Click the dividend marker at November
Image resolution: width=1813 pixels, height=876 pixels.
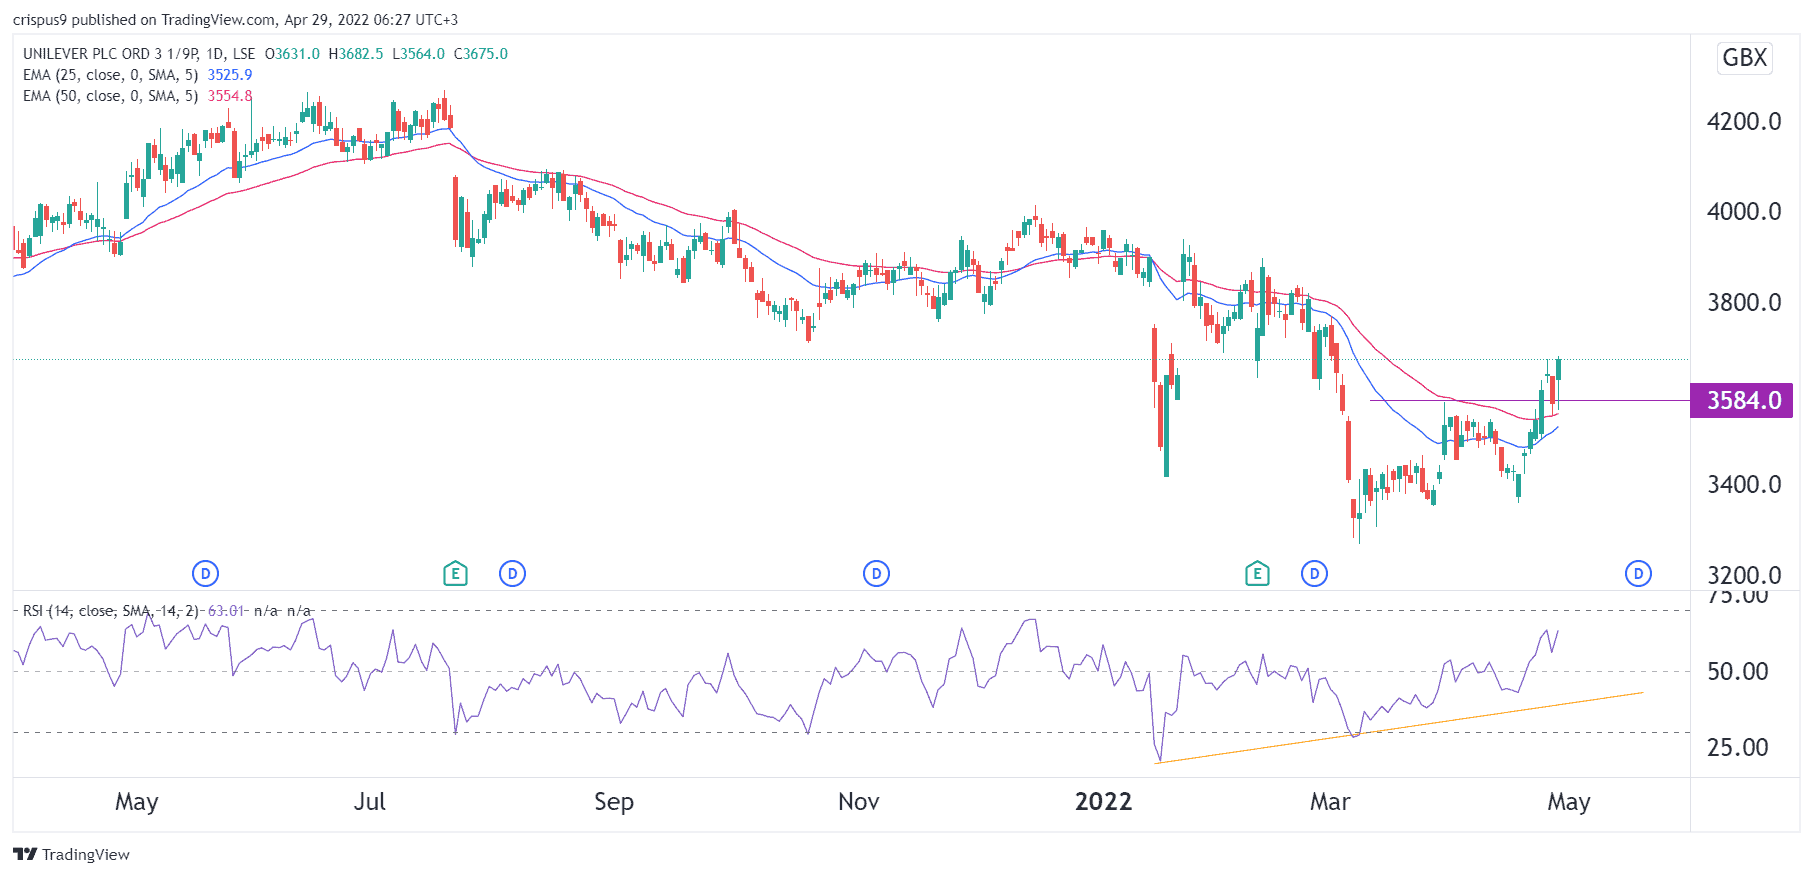point(876,574)
